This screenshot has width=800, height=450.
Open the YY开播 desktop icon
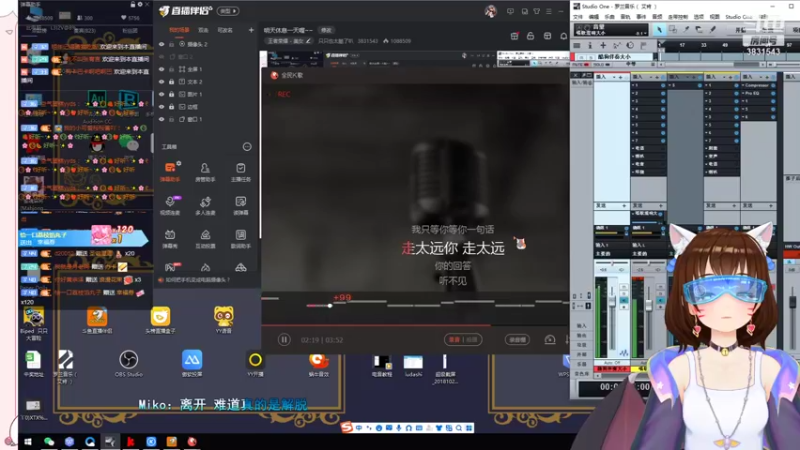(255, 364)
